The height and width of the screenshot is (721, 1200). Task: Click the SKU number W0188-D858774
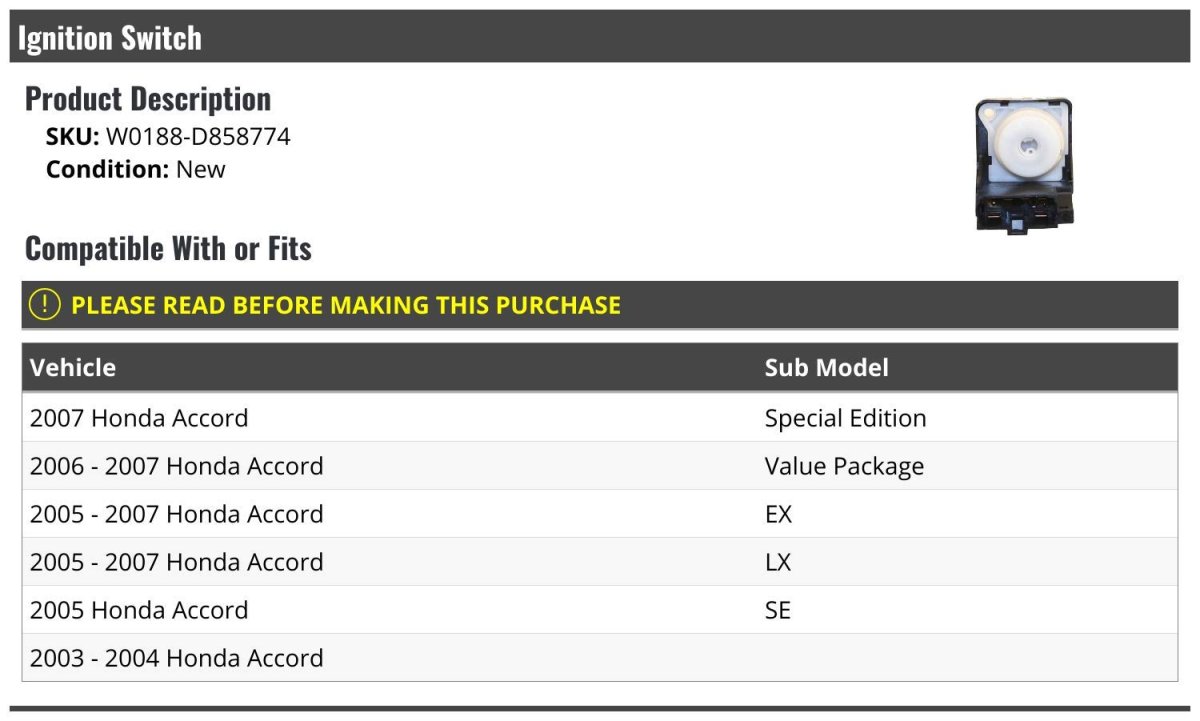[198, 137]
